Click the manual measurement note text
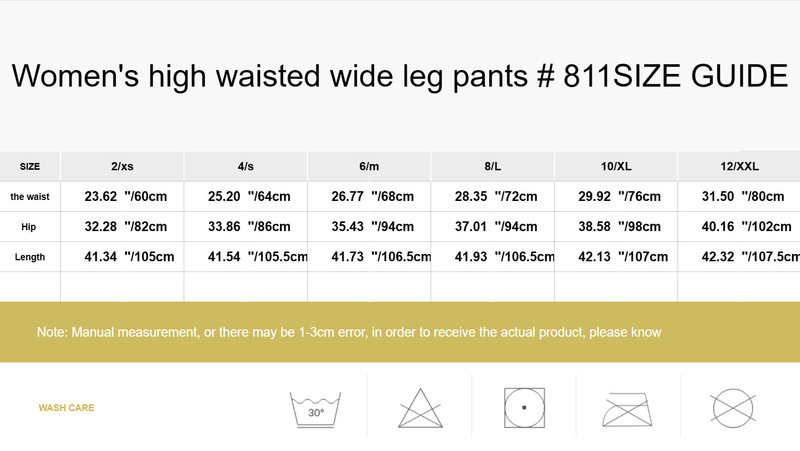The height and width of the screenshot is (451, 800). tap(349, 331)
